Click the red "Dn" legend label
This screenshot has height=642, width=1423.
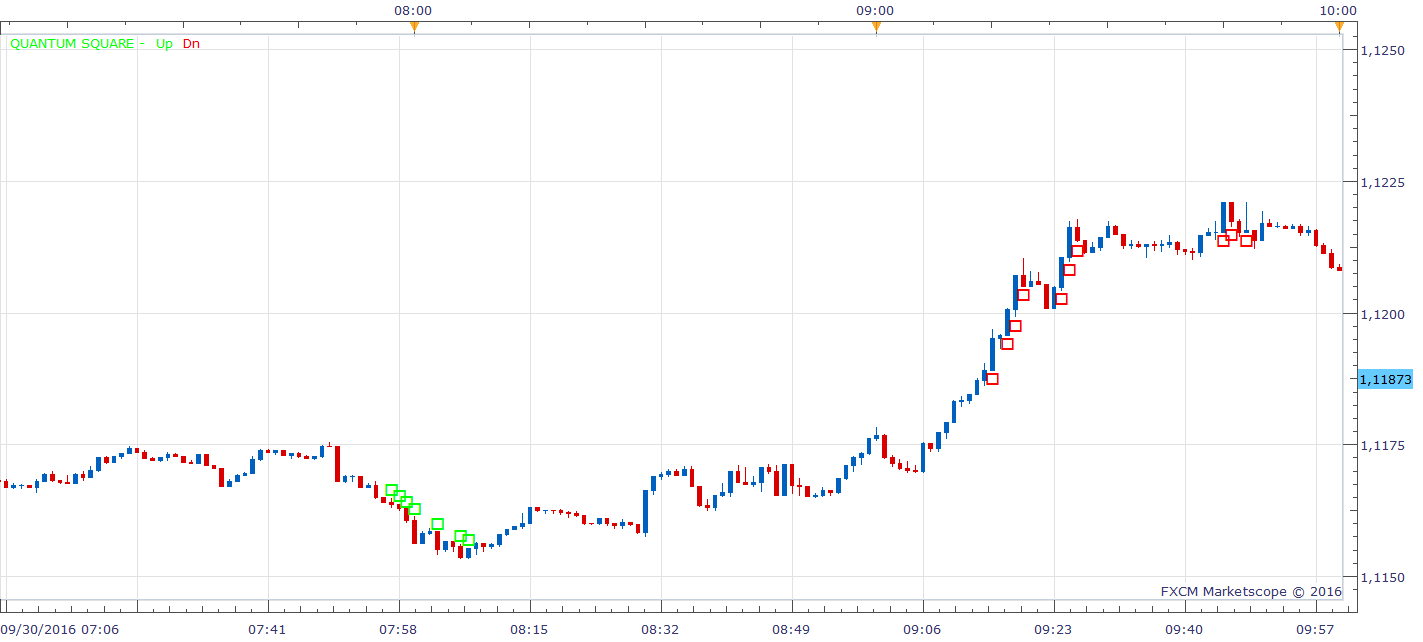coord(191,44)
